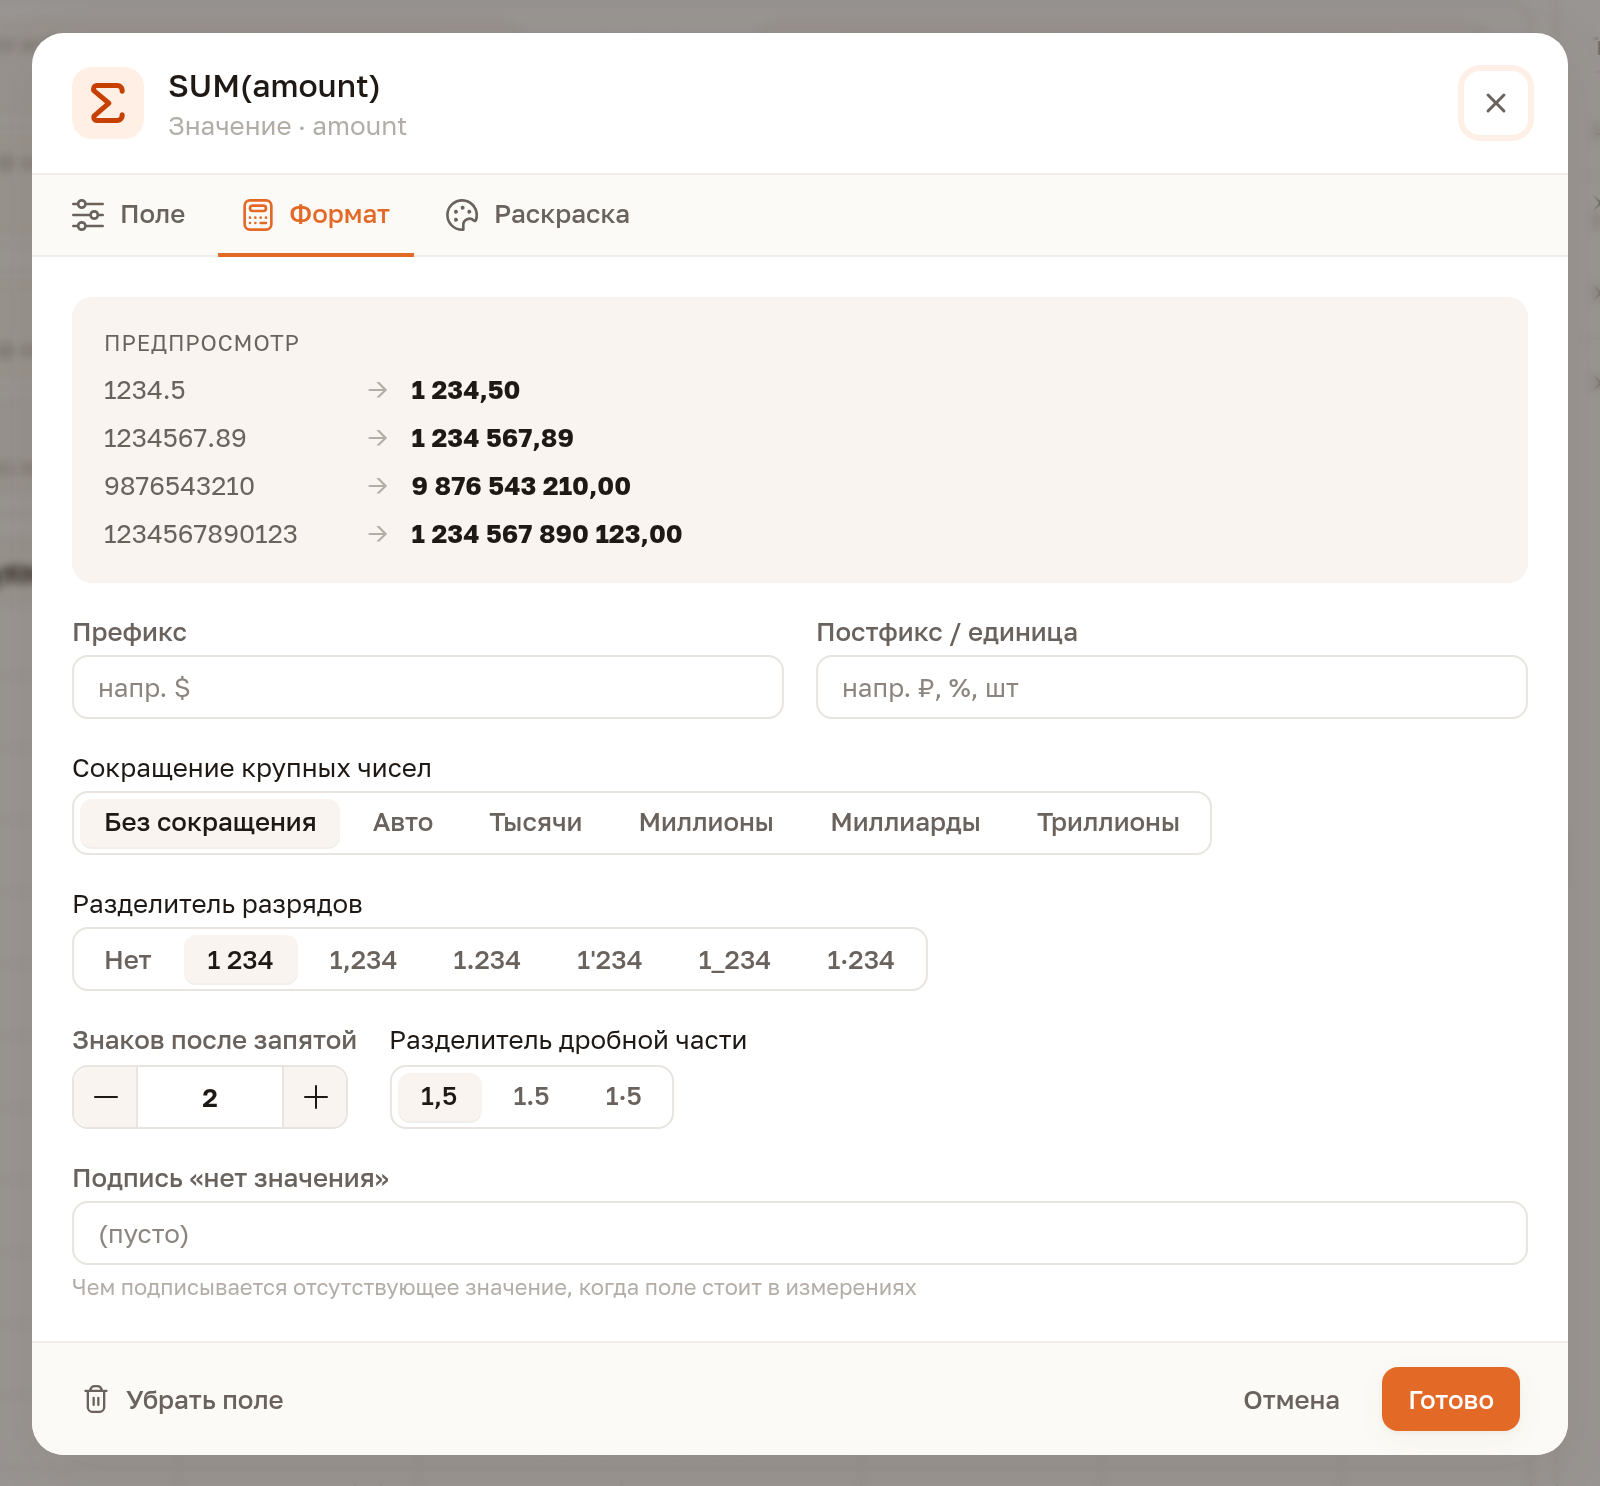Click preview result 9 876 543 210,00
The width and height of the screenshot is (1600, 1486).
521,486
